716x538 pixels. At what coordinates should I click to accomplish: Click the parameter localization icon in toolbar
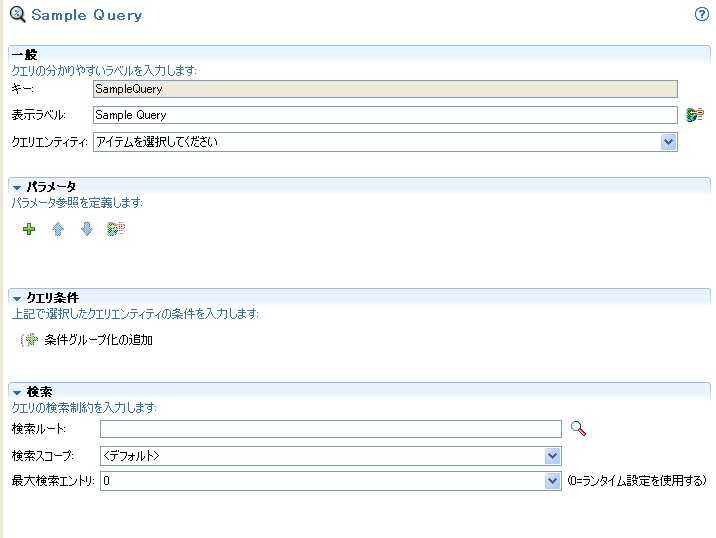coord(116,229)
